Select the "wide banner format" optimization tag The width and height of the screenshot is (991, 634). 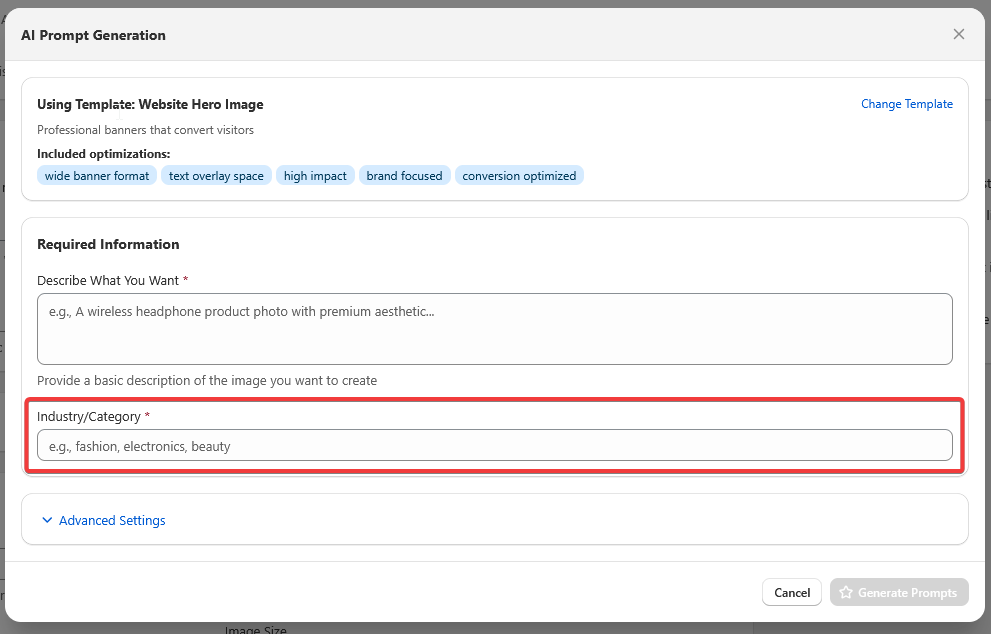click(97, 176)
